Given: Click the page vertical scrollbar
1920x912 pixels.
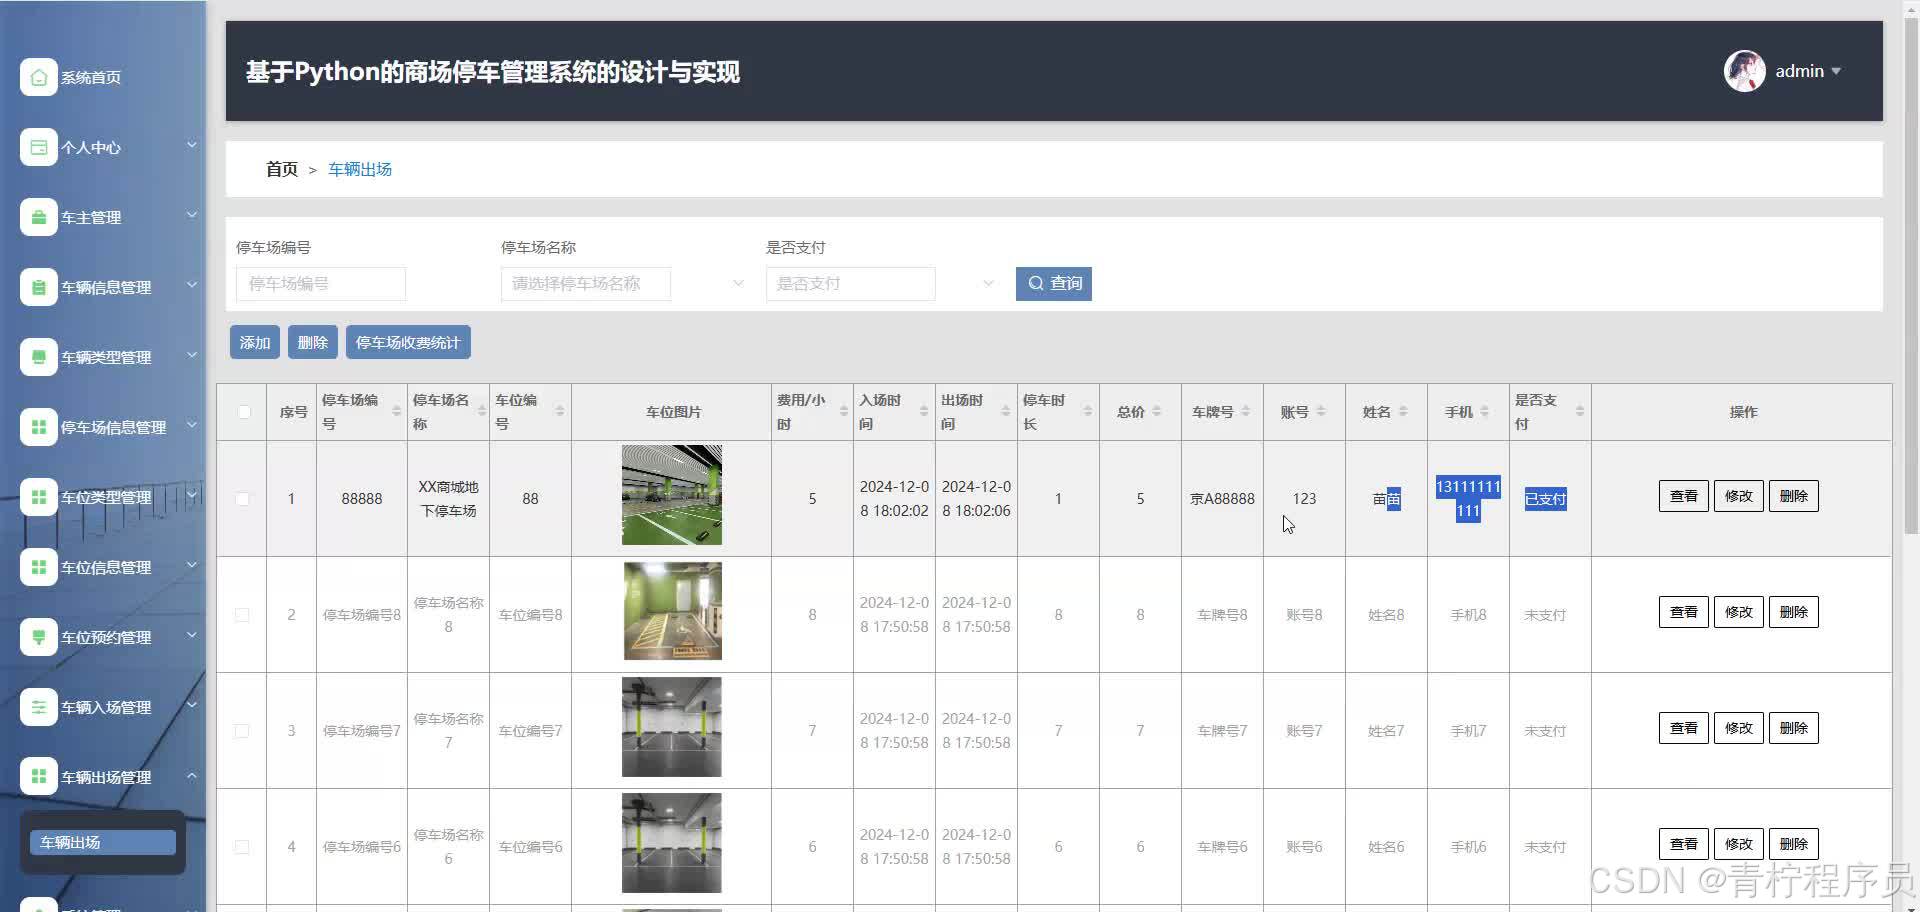Looking at the screenshot, I should [1910, 300].
